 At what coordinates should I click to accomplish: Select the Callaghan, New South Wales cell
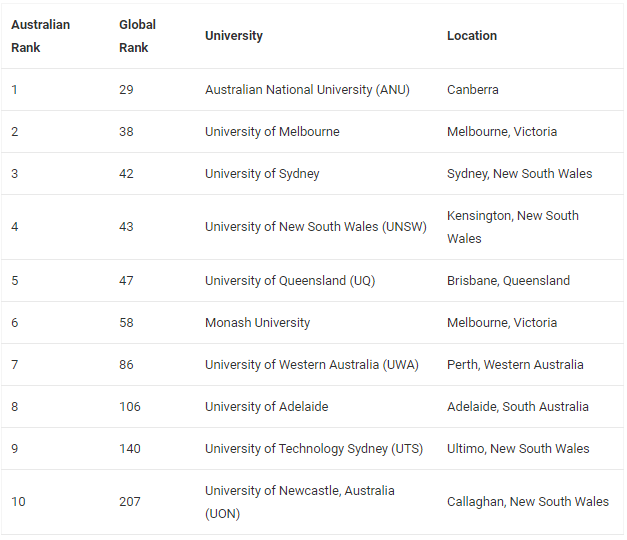pyautogui.click(x=528, y=502)
